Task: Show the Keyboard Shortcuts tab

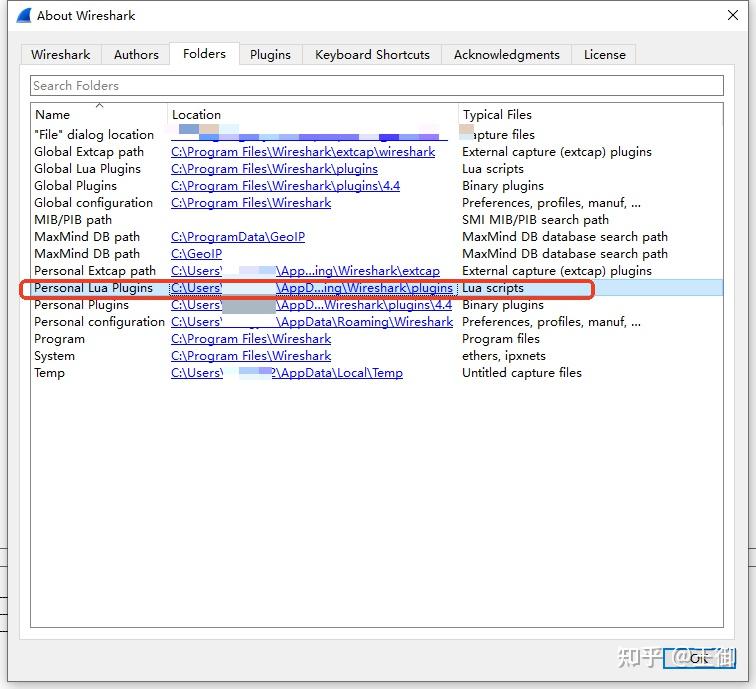Action: point(372,54)
